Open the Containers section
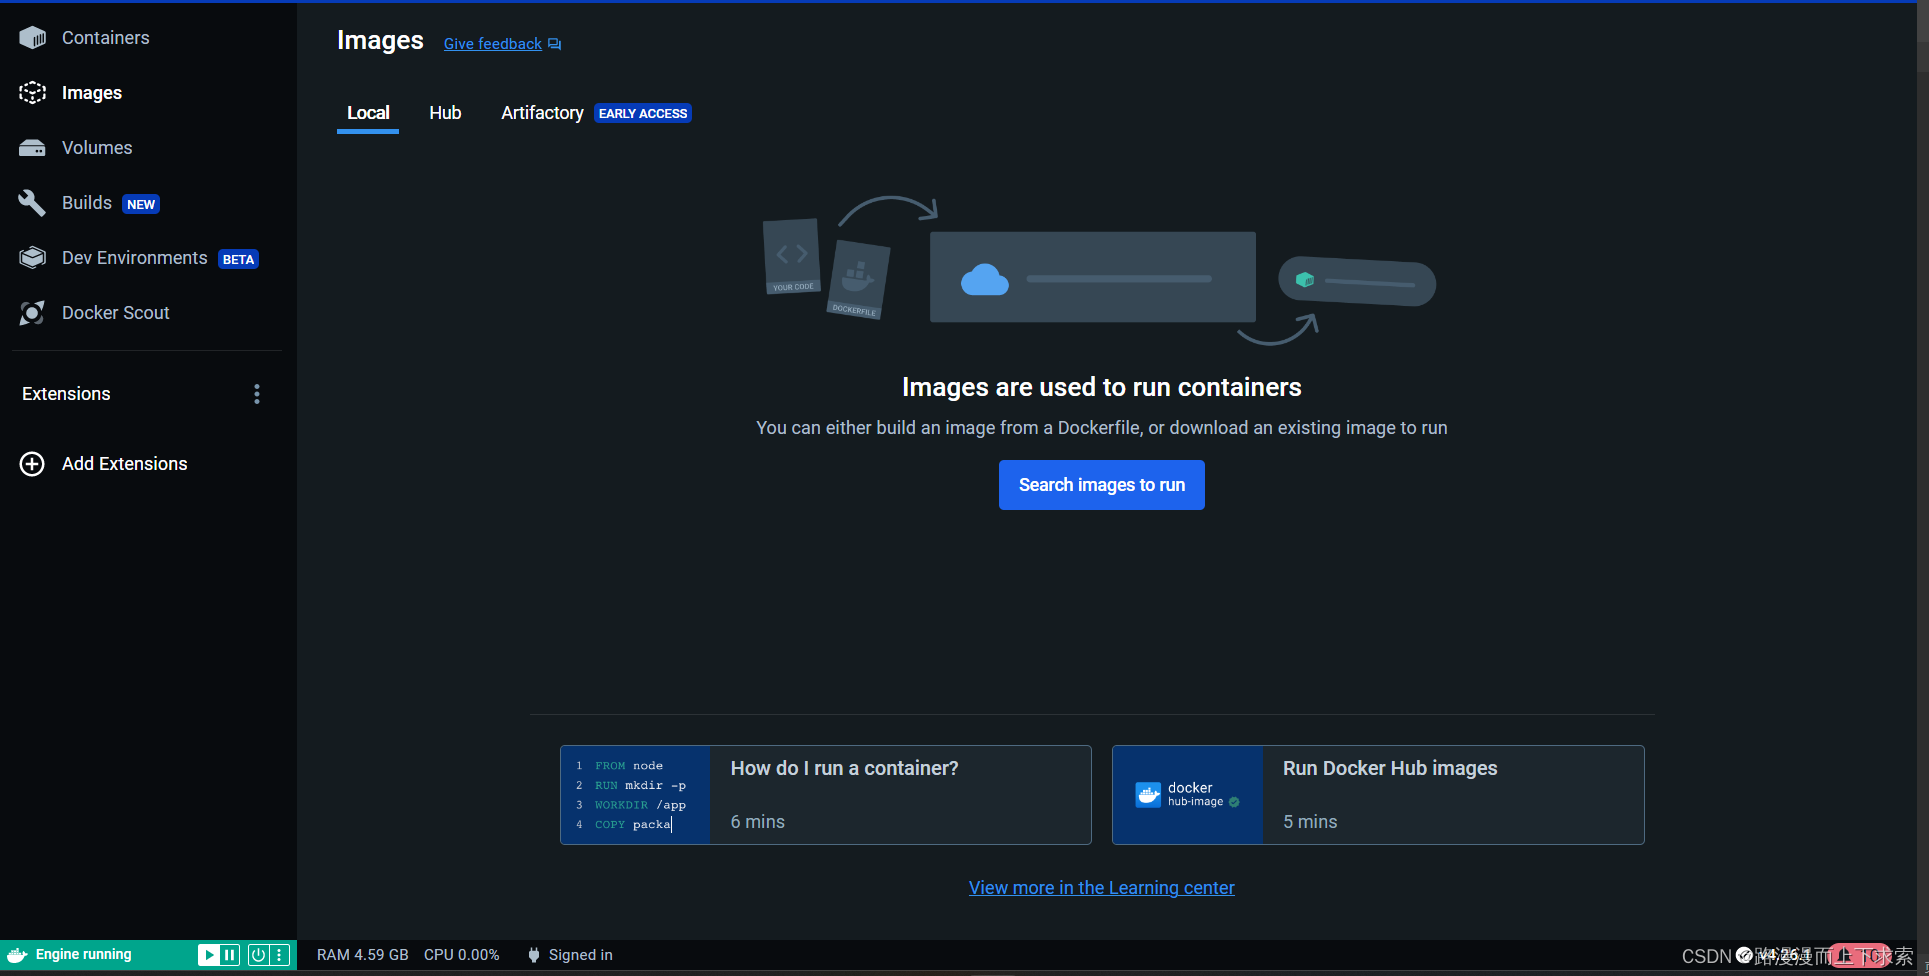This screenshot has height=976, width=1929. point(106,38)
